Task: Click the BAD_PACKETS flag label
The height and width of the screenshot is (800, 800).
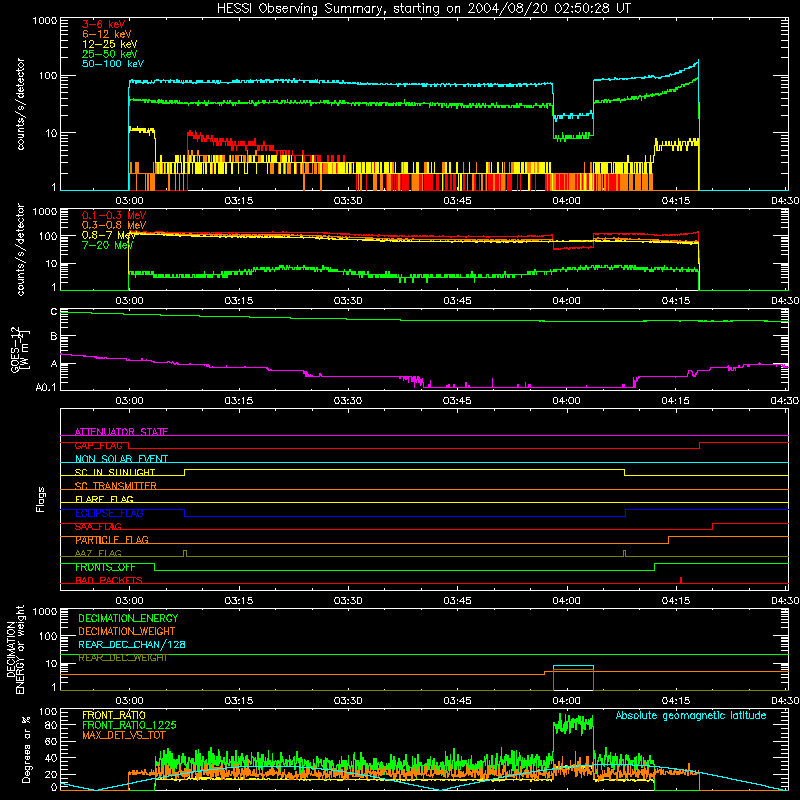Action: coord(109,580)
